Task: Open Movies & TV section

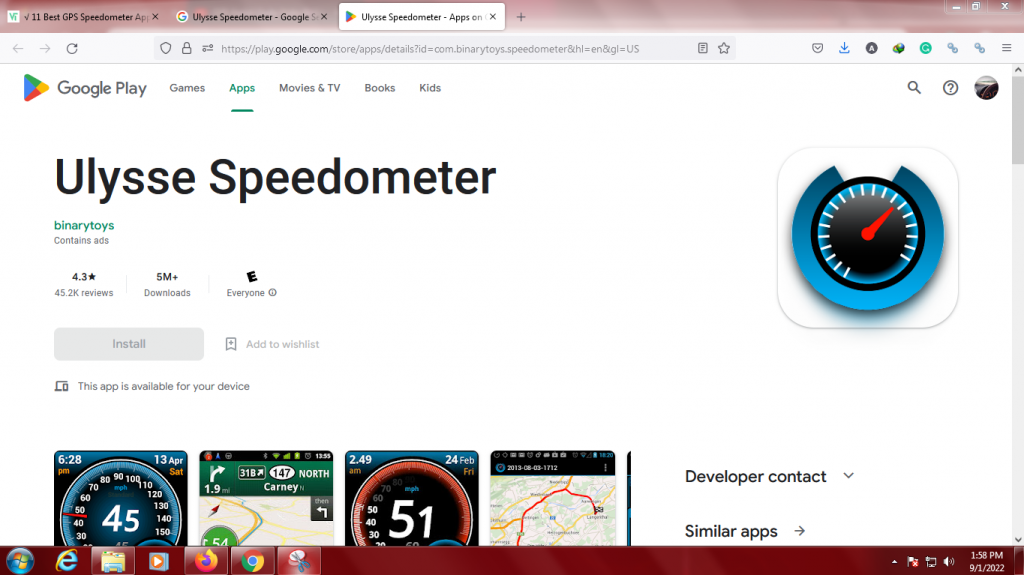Action: 310,88
